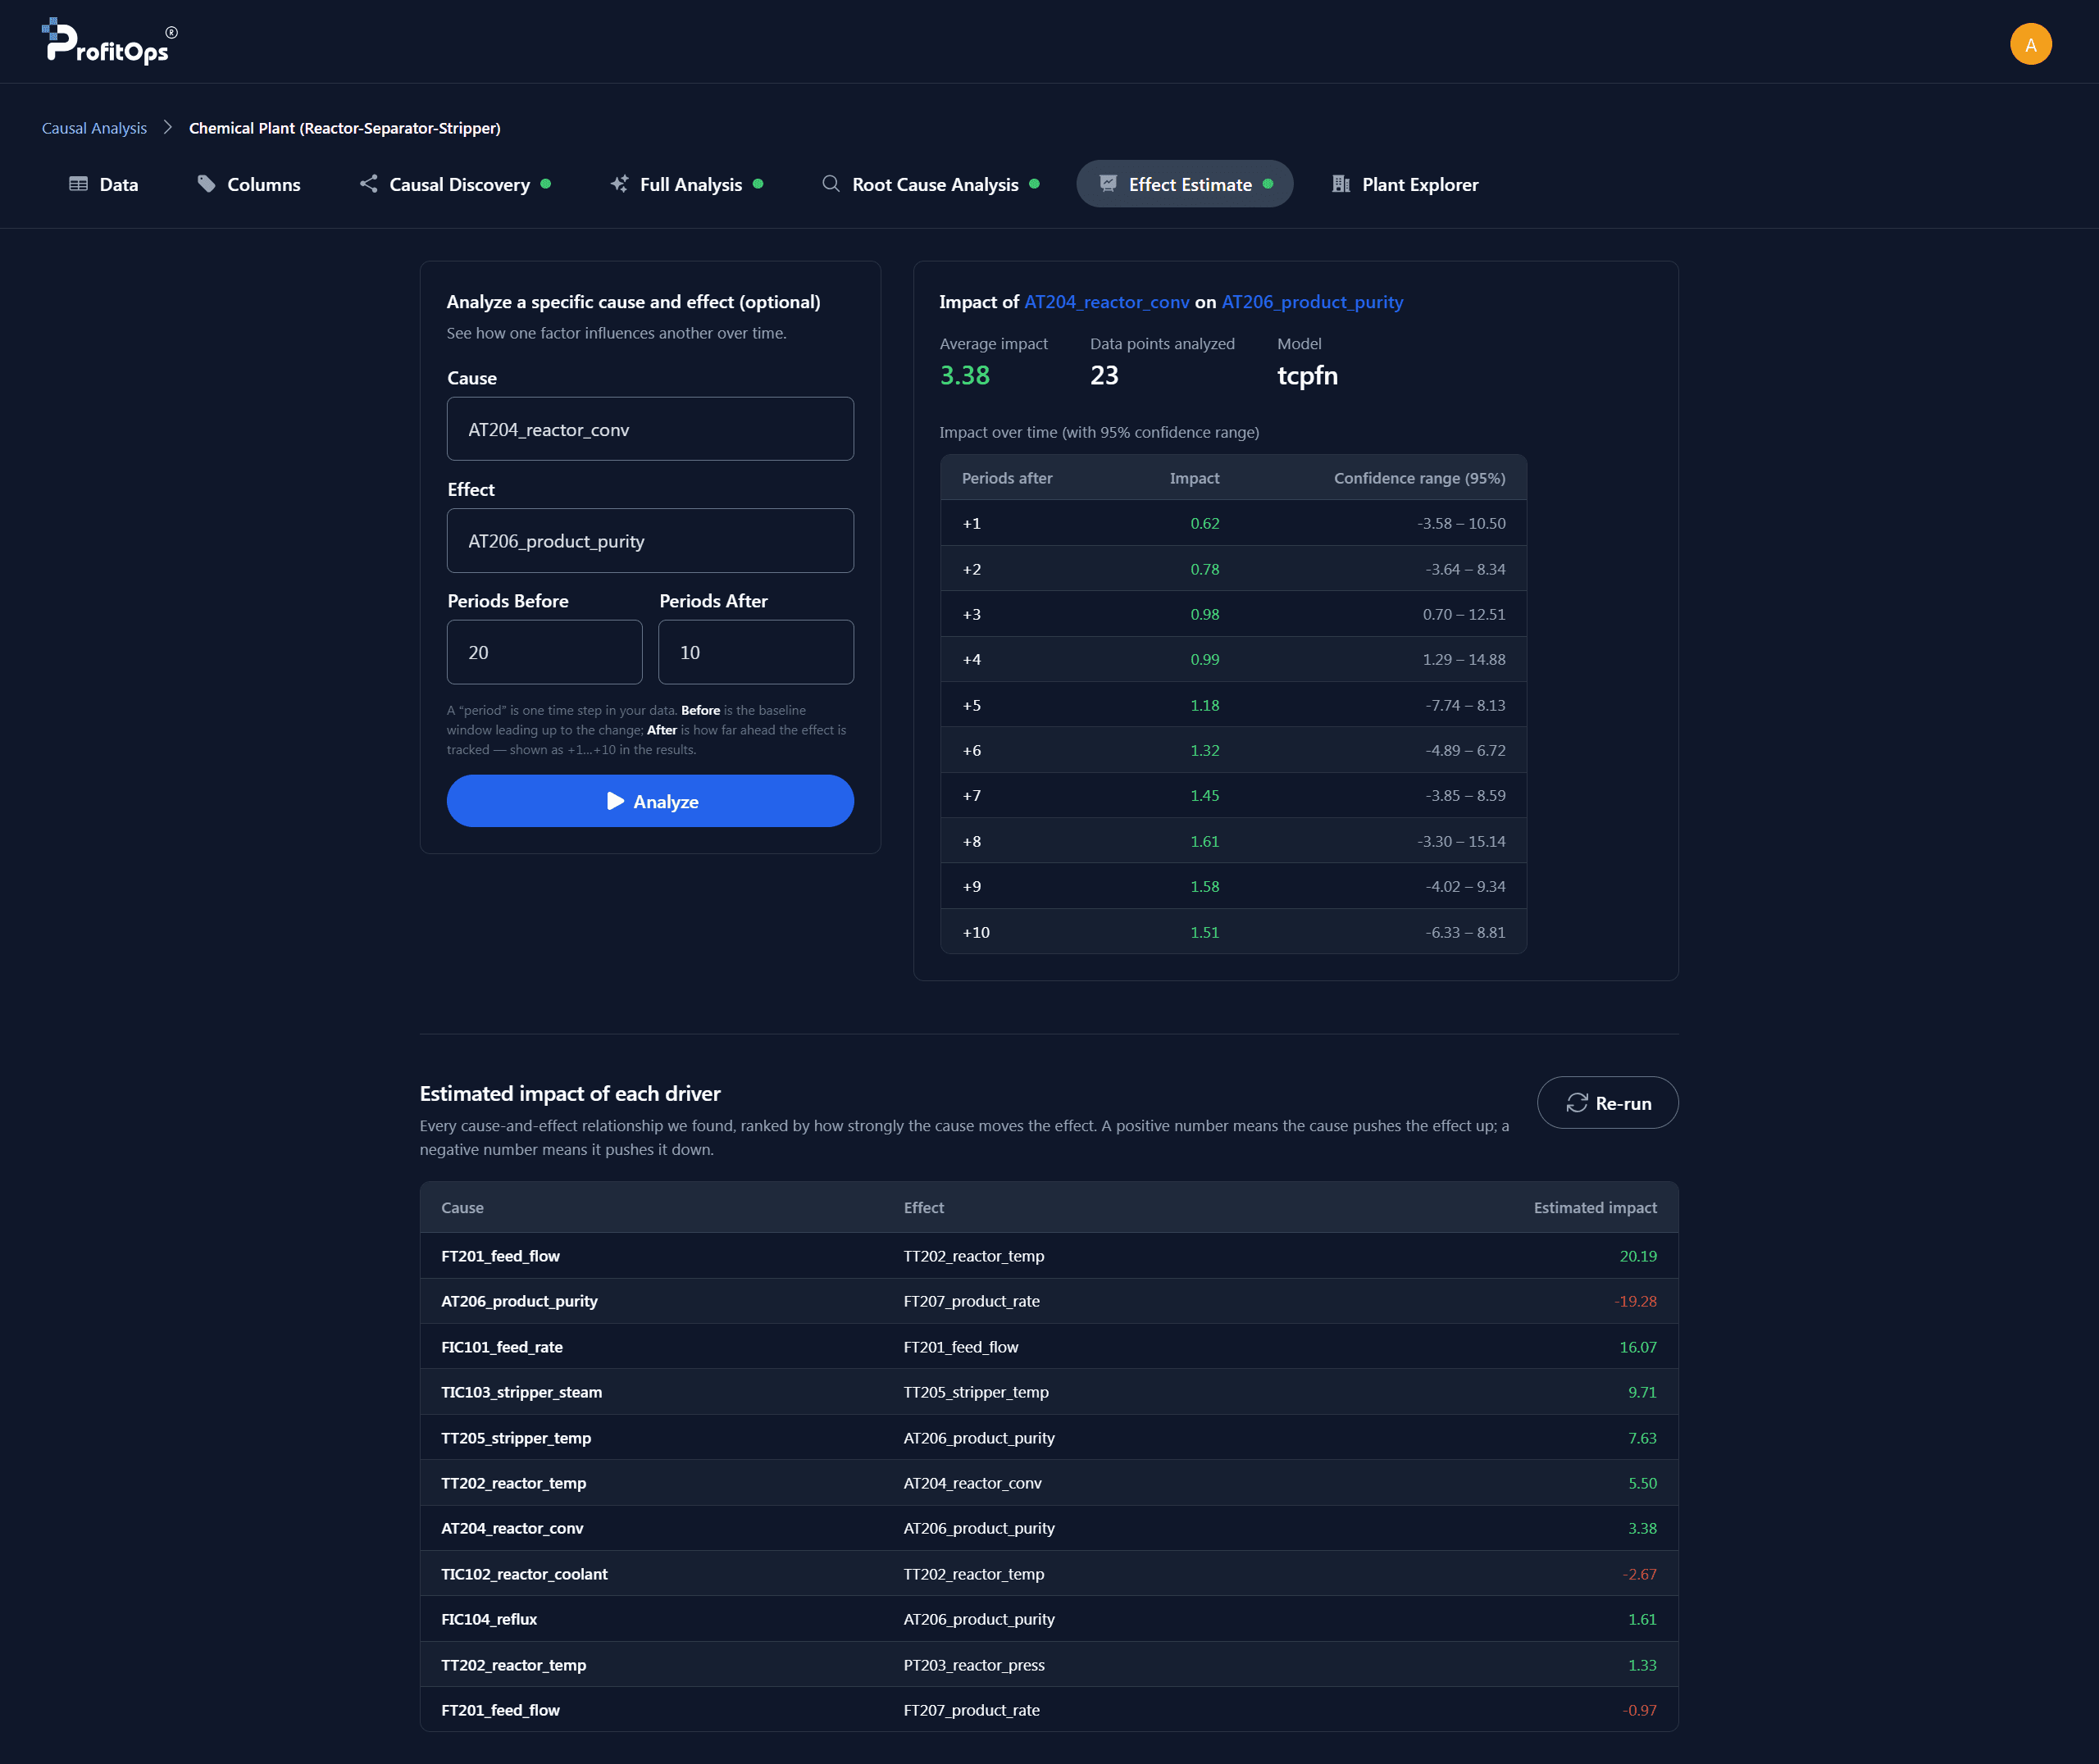
Task: Open the user avatar menu
Action: [2030, 44]
